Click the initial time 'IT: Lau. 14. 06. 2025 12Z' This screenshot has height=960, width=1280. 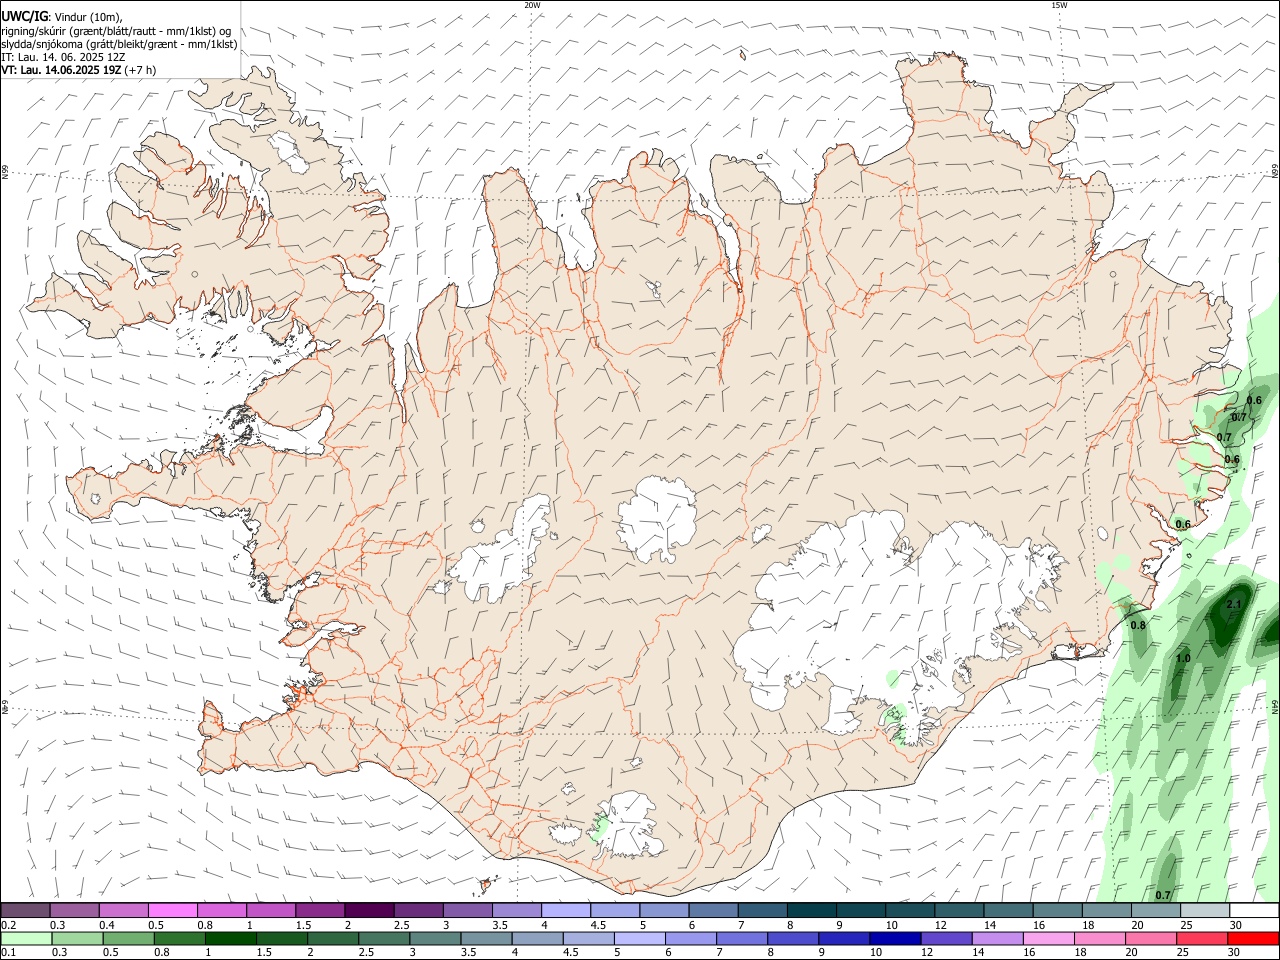63,57
